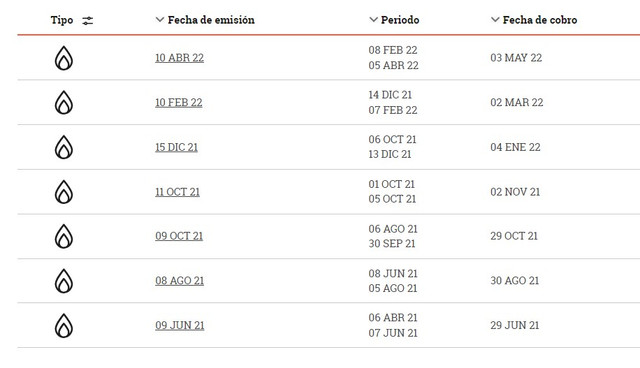Click the flame icon beside 09 OCT 21
Image resolution: width=640 pixels, height=368 pixels.
tap(64, 236)
